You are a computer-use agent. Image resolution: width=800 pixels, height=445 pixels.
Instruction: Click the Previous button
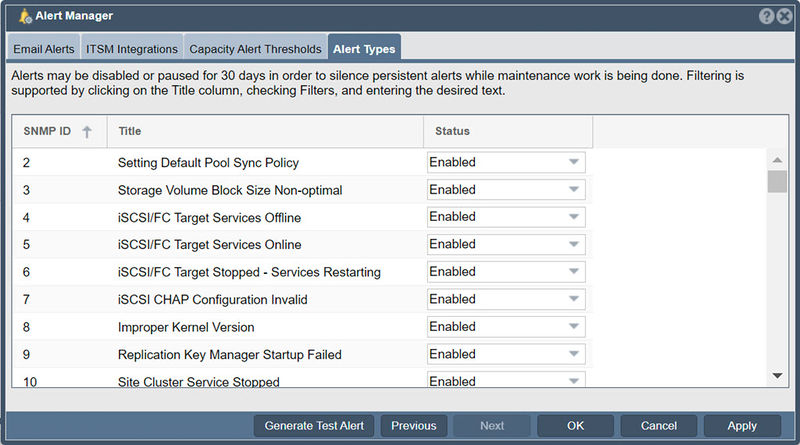click(x=414, y=426)
